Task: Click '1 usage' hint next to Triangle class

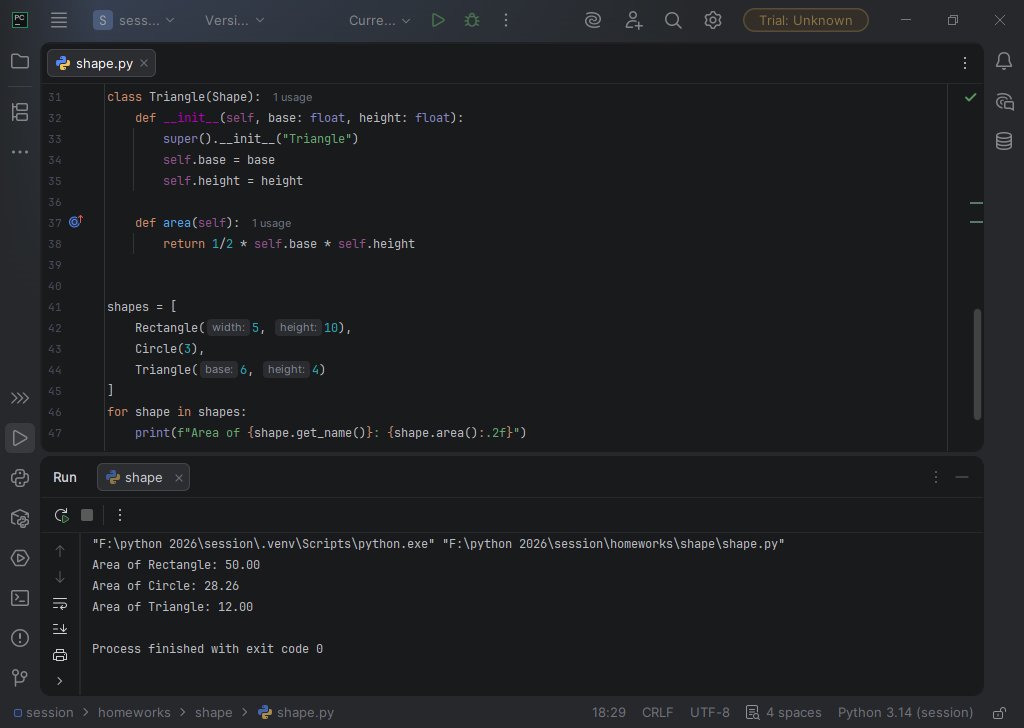Action: [x=293, y=97]
